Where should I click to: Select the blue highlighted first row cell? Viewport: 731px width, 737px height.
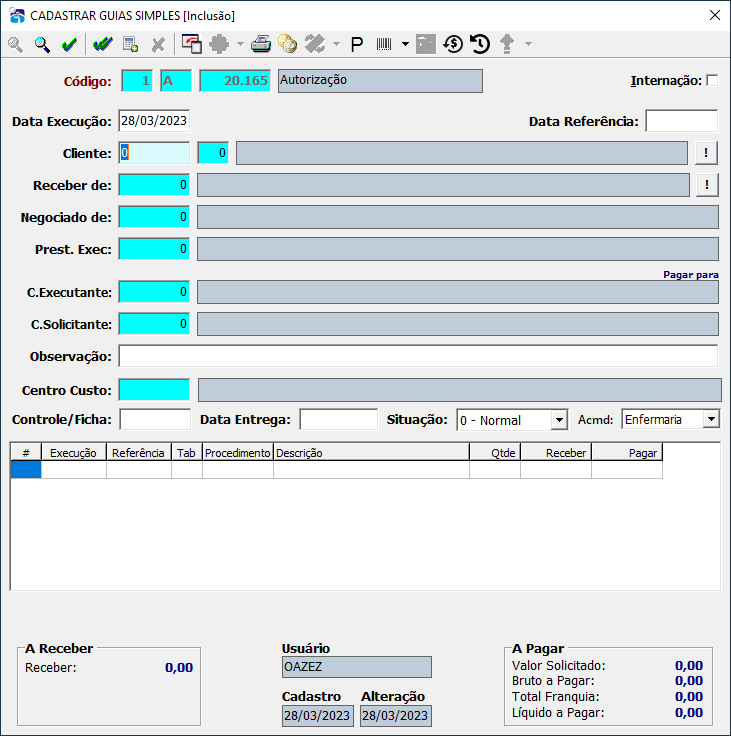(26, 470)
